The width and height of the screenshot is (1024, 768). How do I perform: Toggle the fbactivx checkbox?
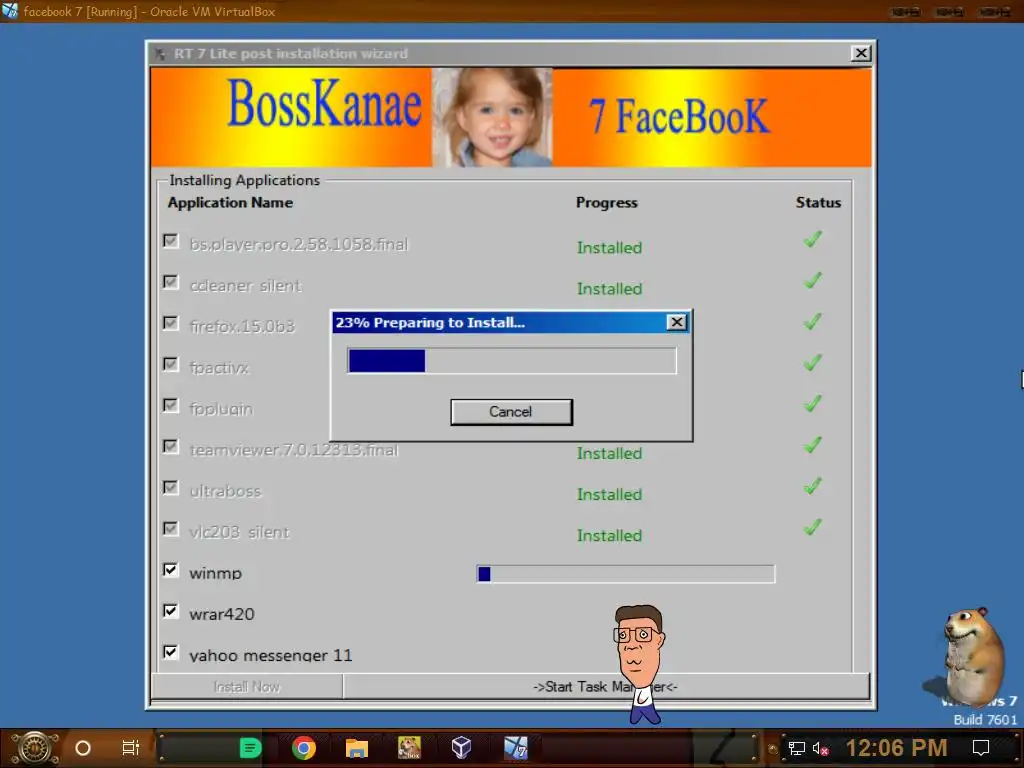click(x=170, y=364)
